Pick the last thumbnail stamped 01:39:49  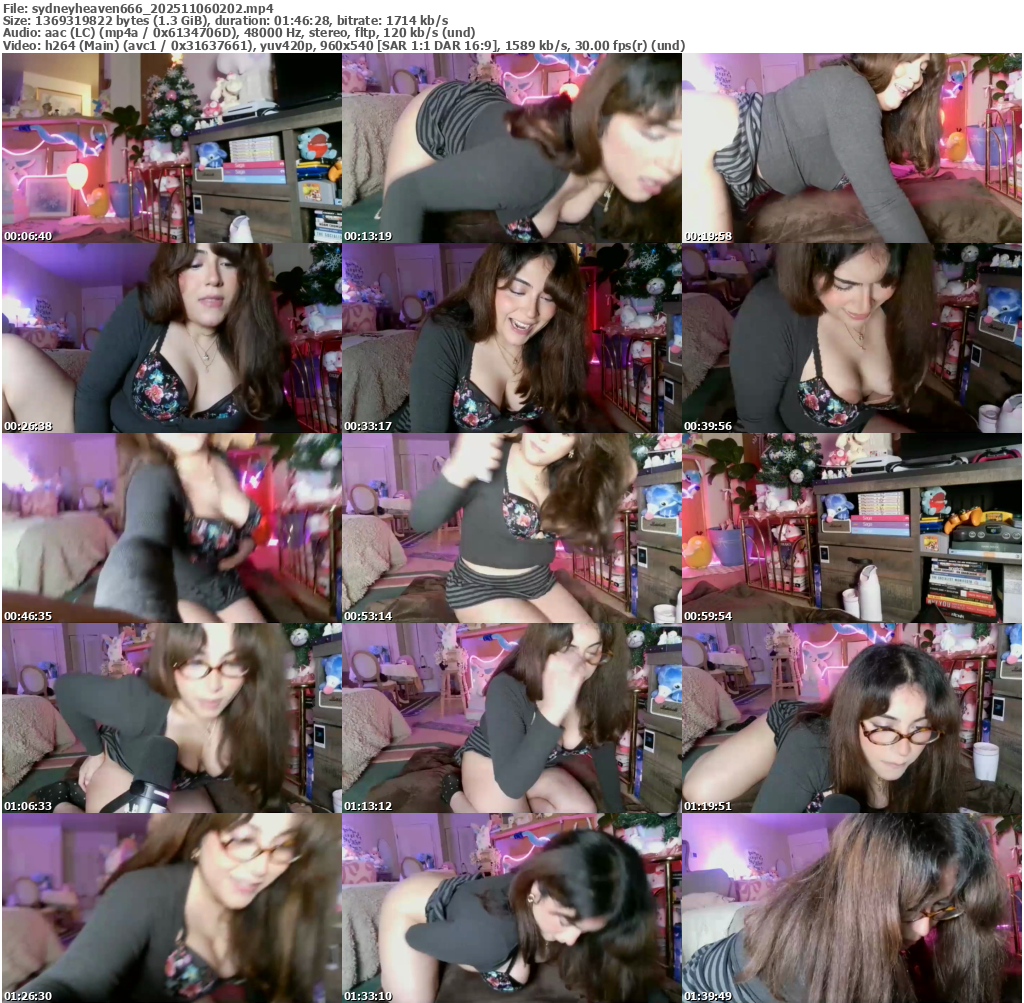(x=852, y=908)
